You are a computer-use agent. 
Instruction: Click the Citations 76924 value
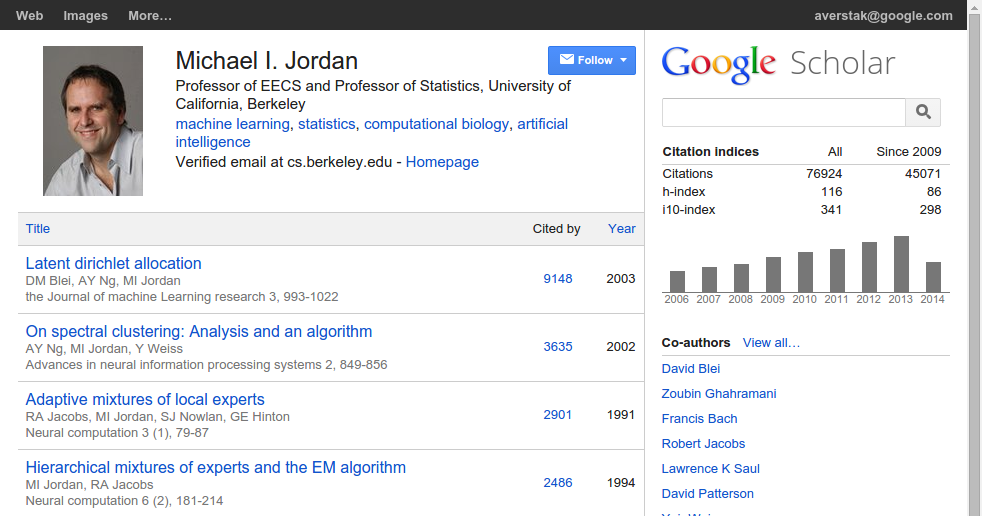pyautogui.click(x=824, y=173)
